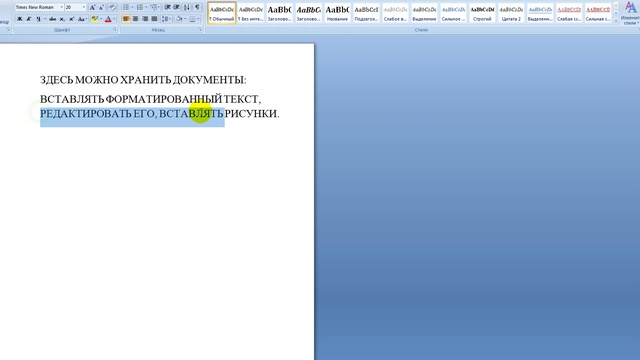Apply the Выделение style
The image size is (640, 360).
tap(424, 13)
